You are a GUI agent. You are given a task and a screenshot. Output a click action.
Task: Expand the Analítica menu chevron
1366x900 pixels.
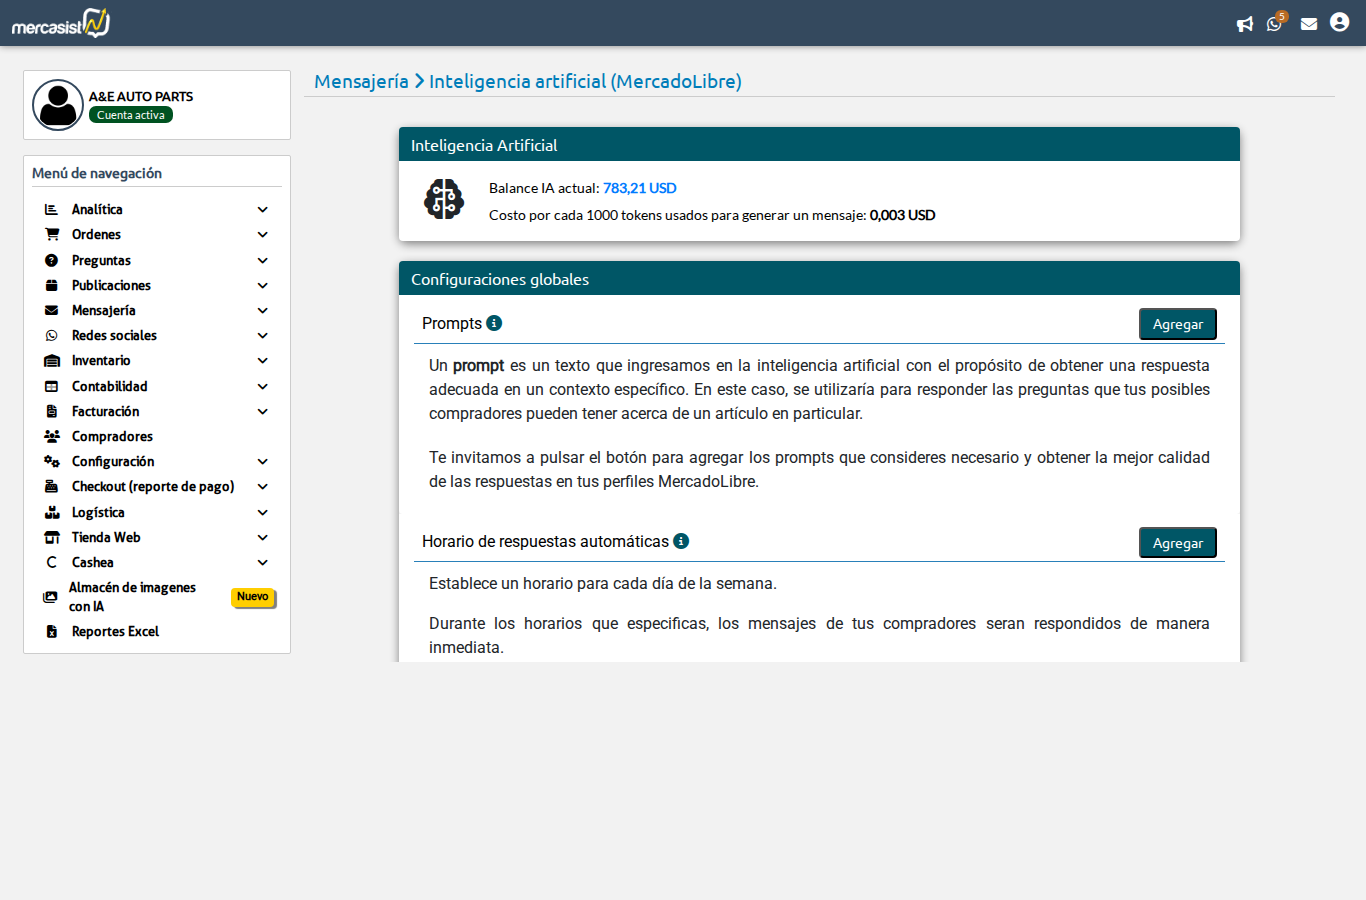pyautogui.click(x=262, y=210)
